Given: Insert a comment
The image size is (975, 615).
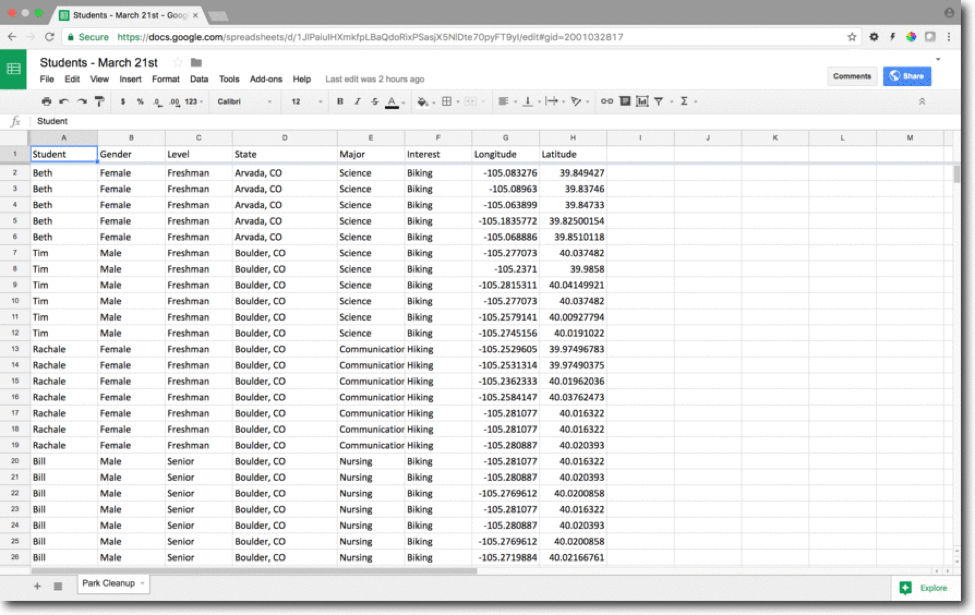Looking at the screenshot, I should coord(625,101).
